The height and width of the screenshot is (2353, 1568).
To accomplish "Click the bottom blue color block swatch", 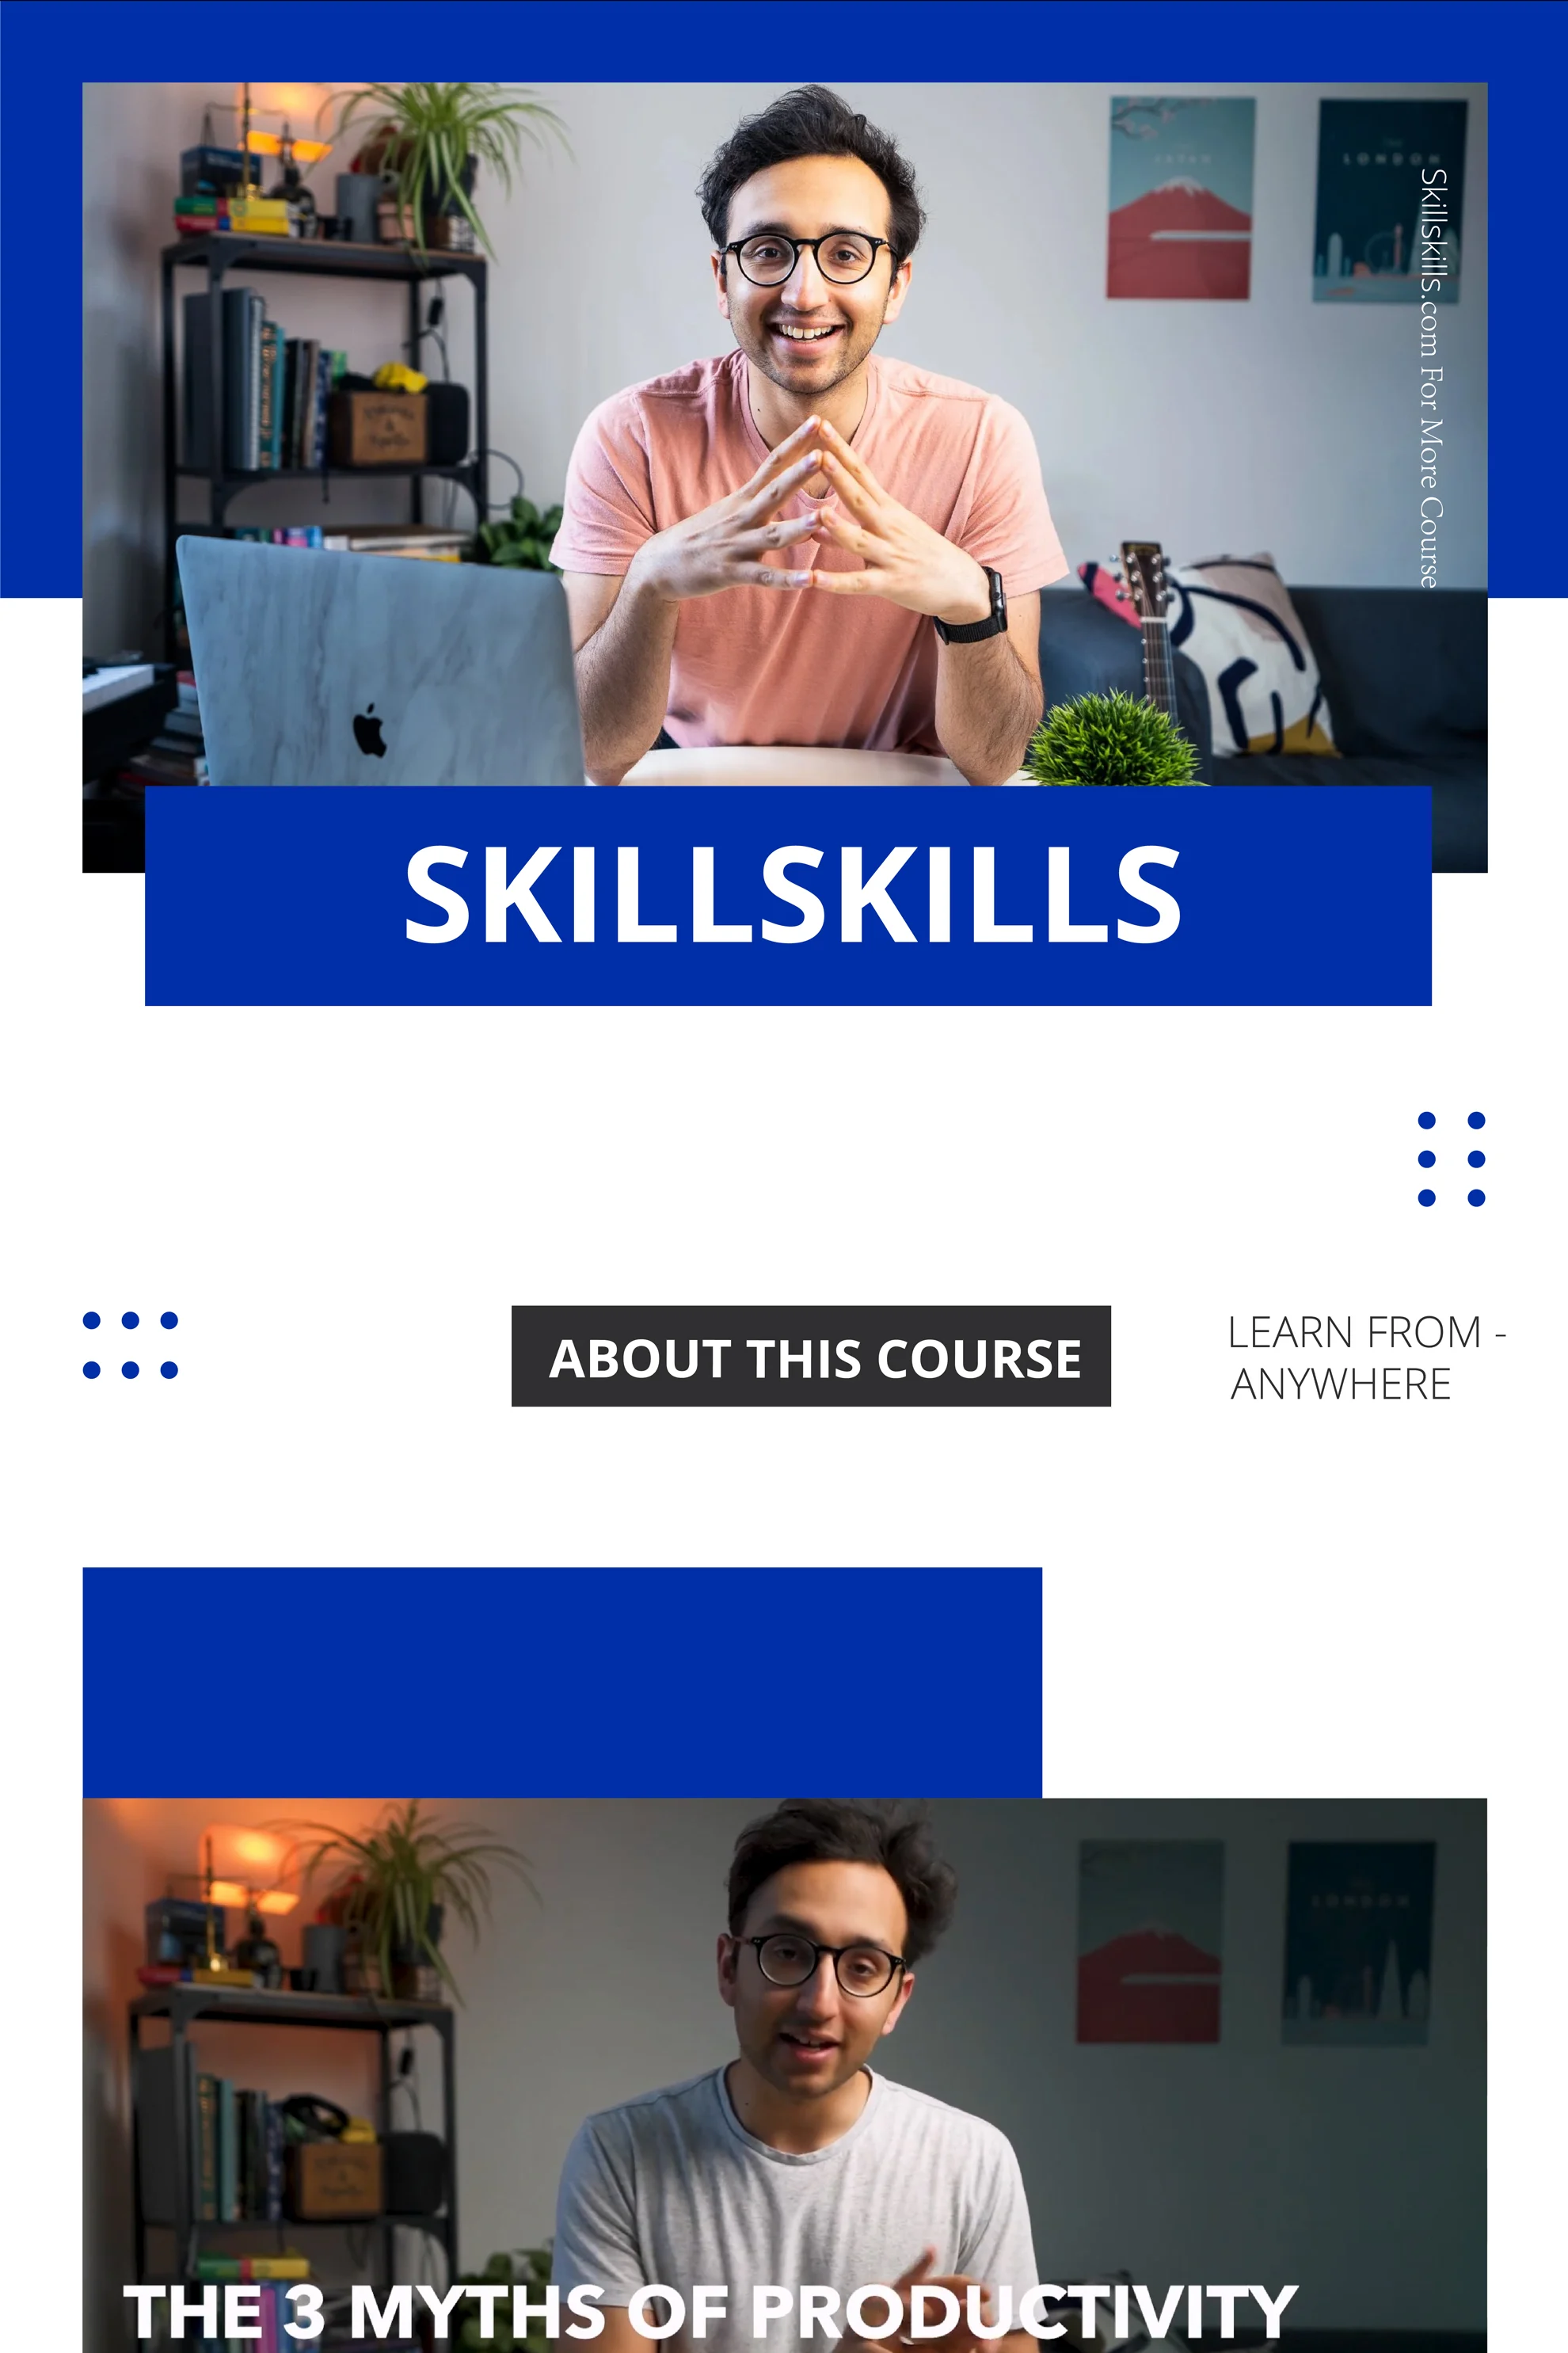I will (x=561, y=1681).
